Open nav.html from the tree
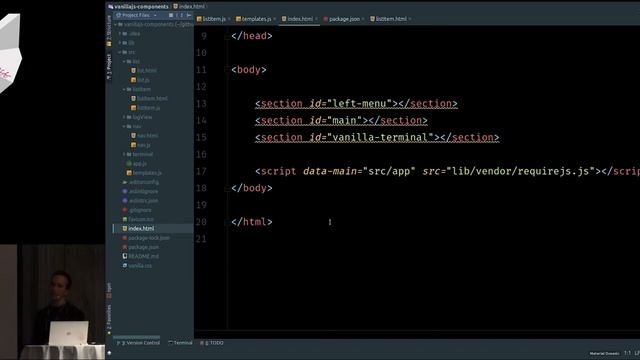This screenshot has width=640, height=360. (144, 136)
